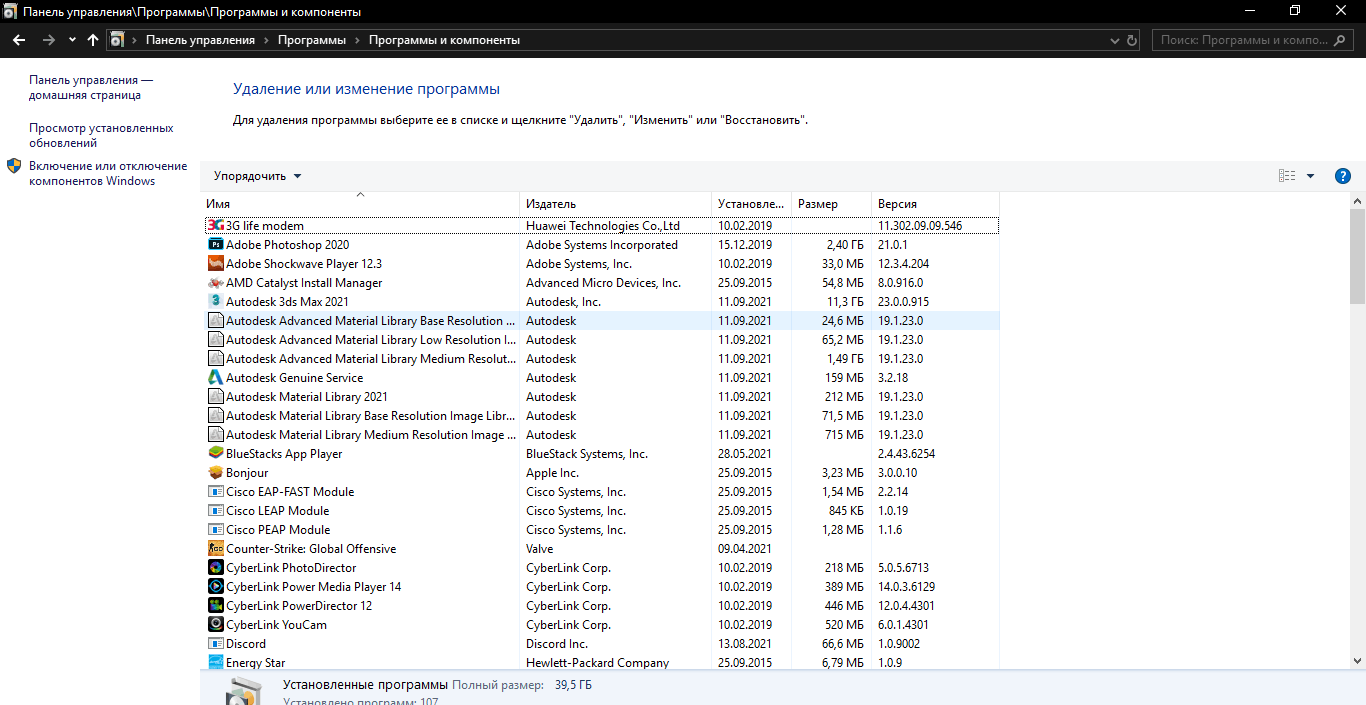Click the Control Panel icon in address bar

point(118,40)
